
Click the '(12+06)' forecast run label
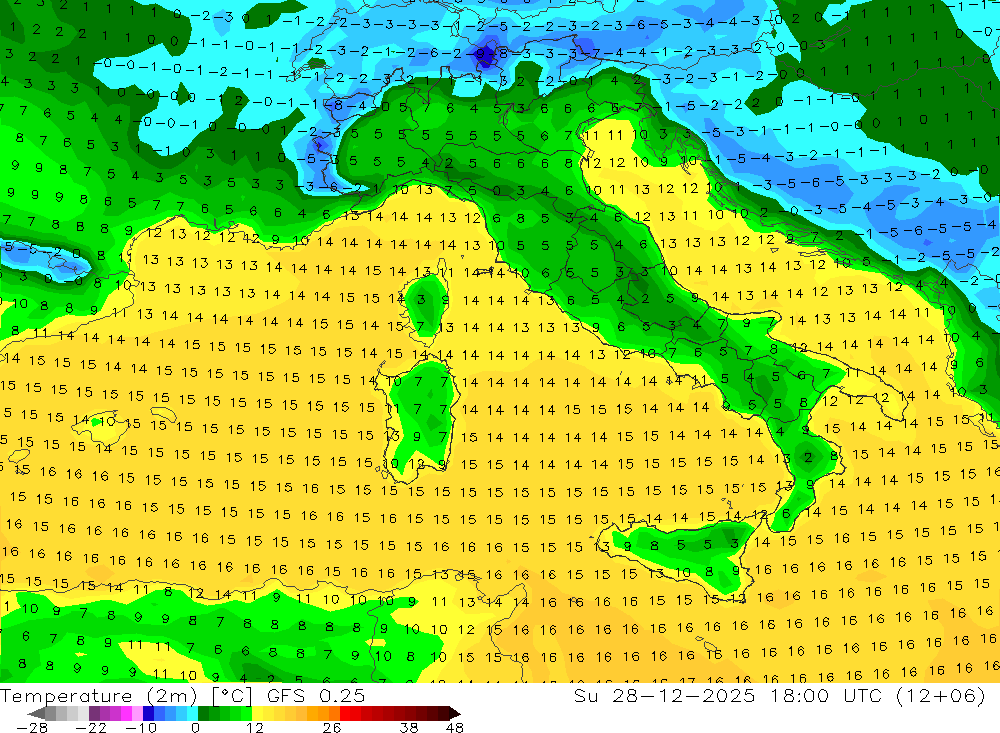[x=940, y=696]
